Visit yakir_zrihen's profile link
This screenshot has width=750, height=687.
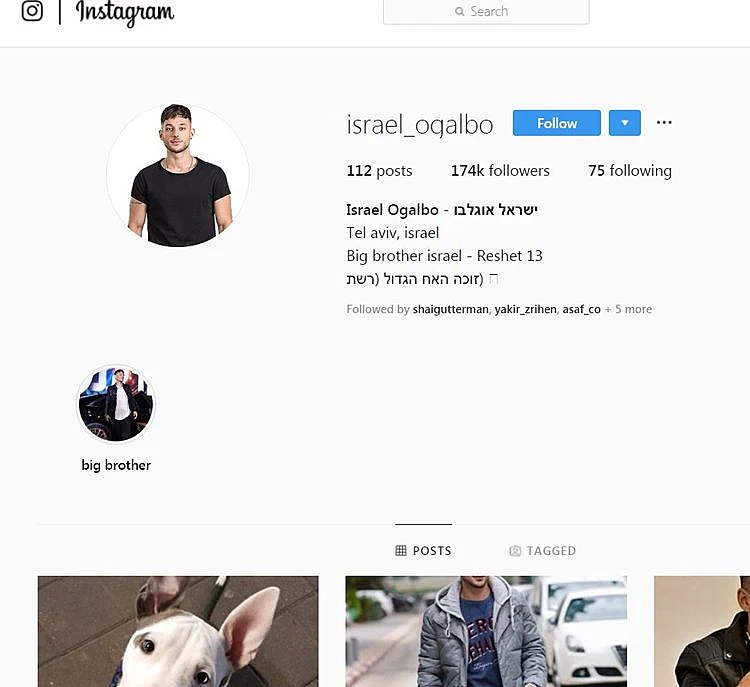(526, 310)
